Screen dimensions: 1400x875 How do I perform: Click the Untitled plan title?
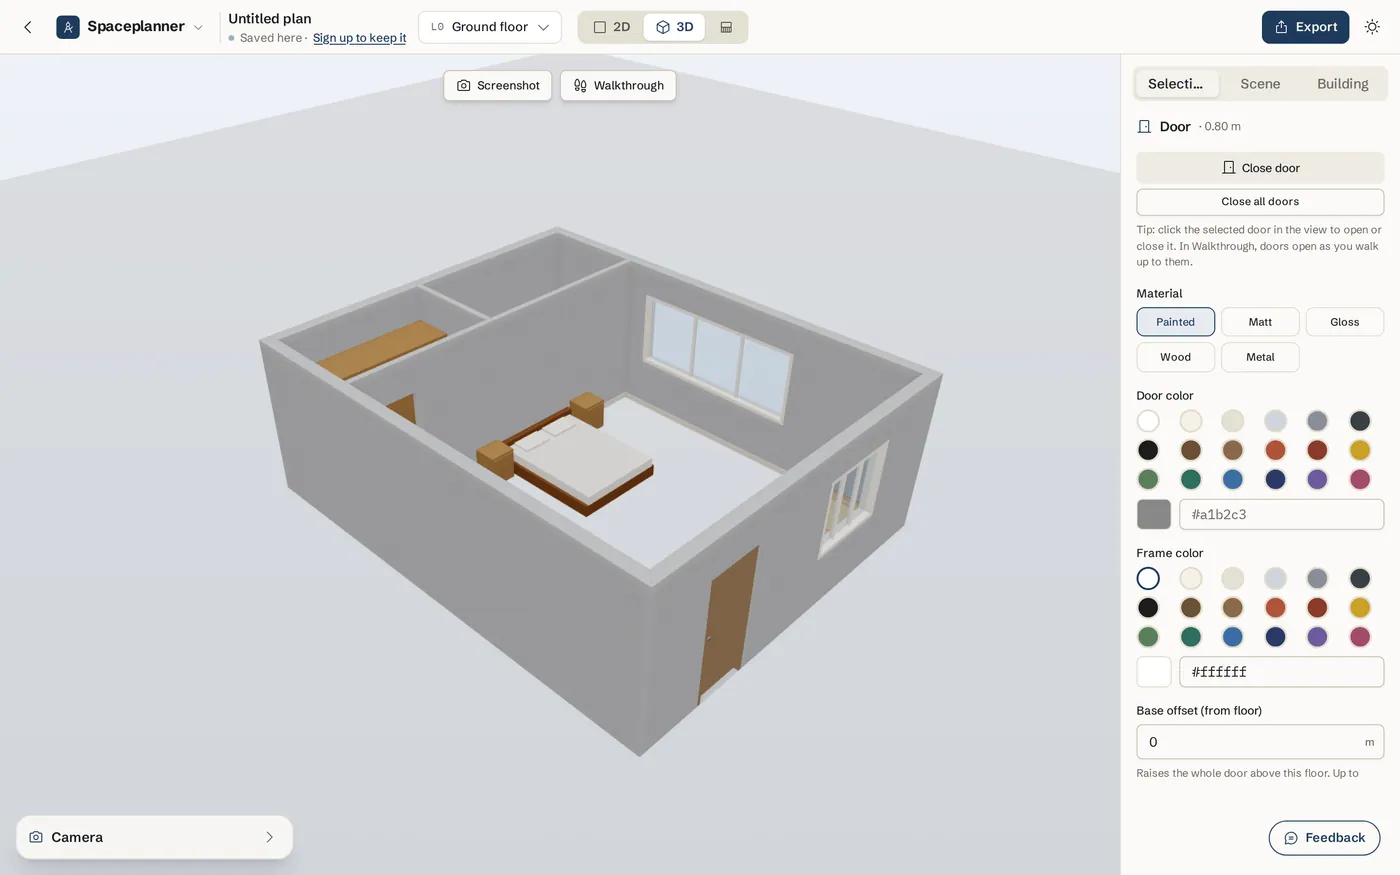(269, 18)
